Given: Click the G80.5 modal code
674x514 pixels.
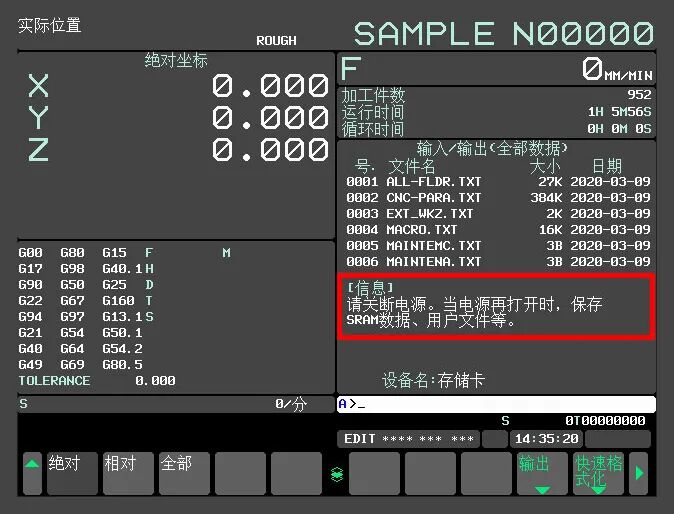Looking at the screenshot, I should coord(122,364).
